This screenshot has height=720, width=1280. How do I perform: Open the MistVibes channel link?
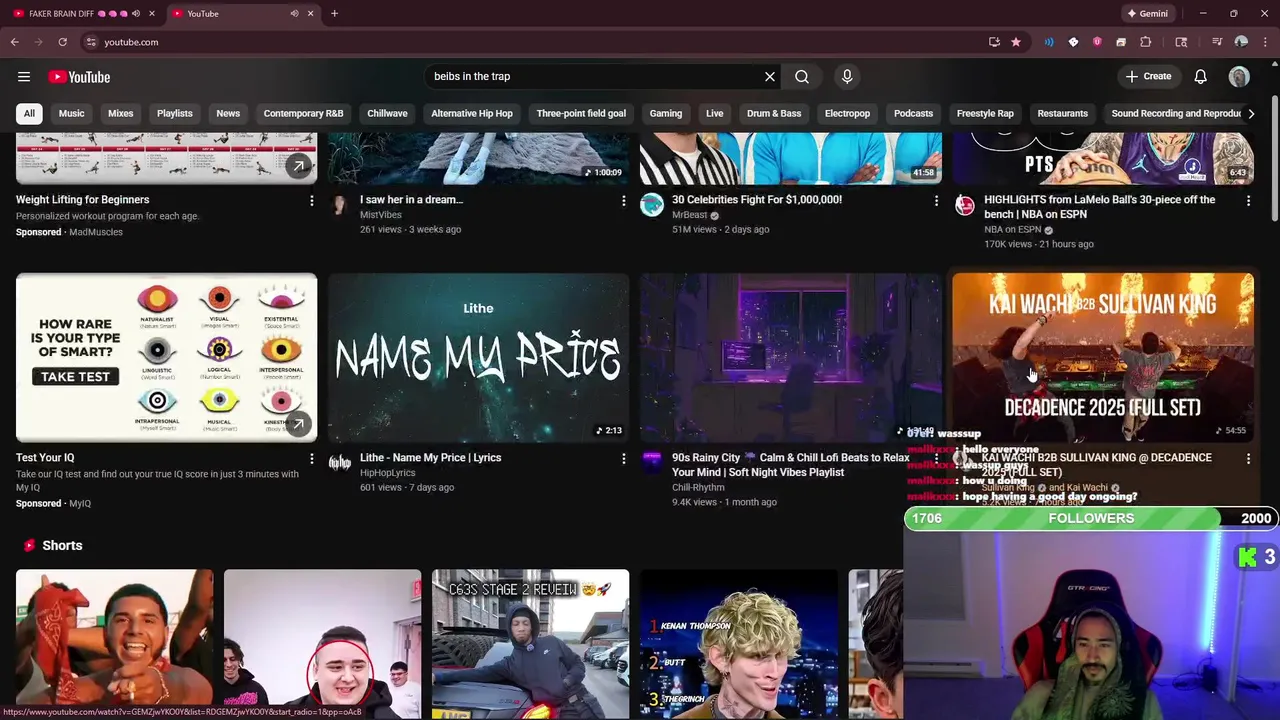(381, 215)
